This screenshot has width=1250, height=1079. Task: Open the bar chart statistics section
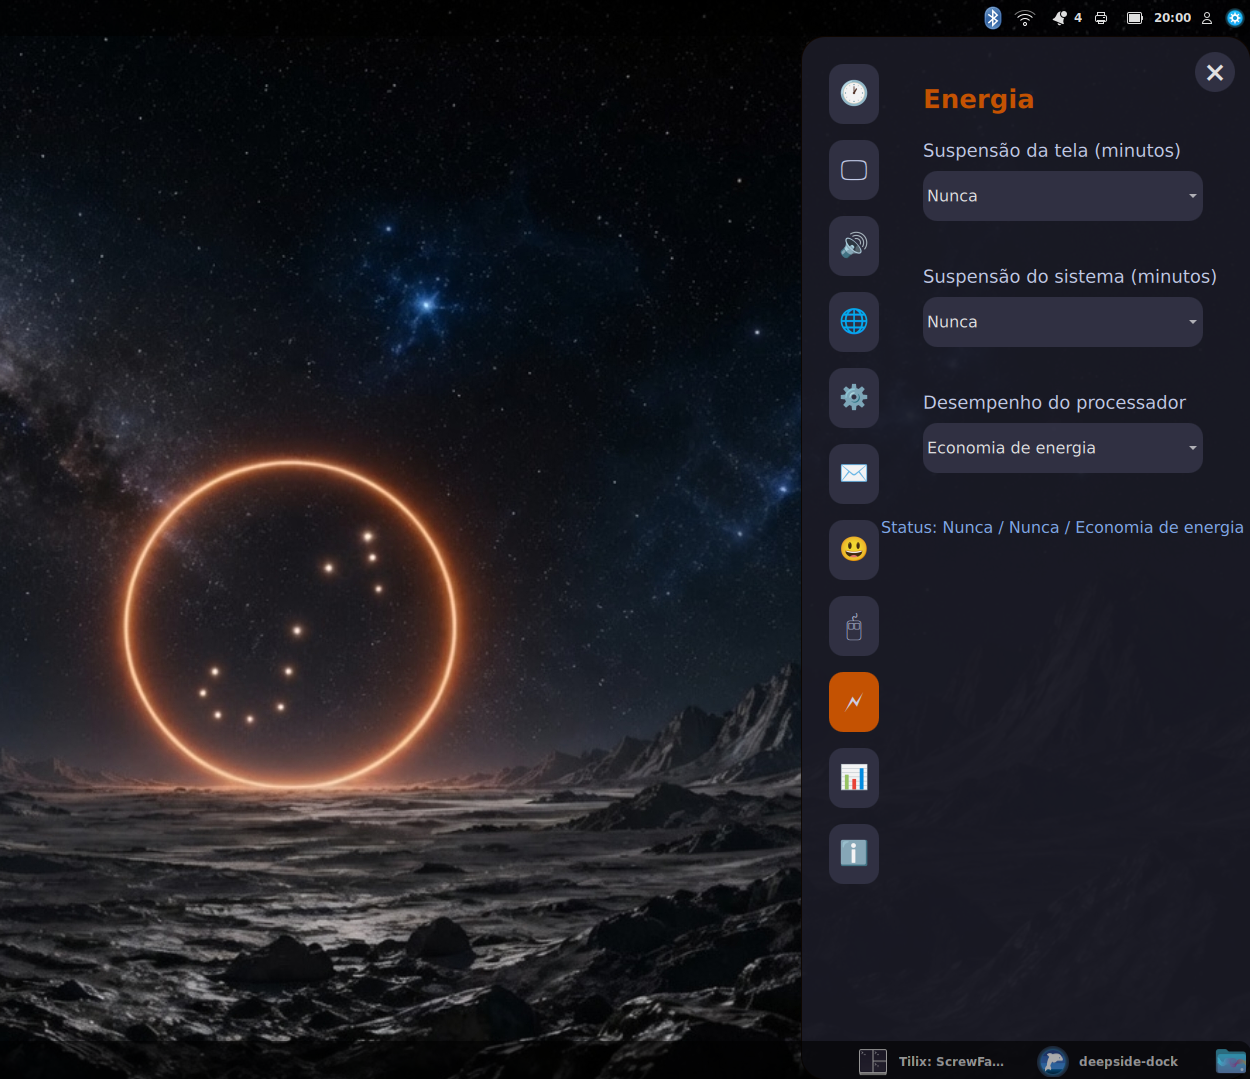(x=854, y=778)
